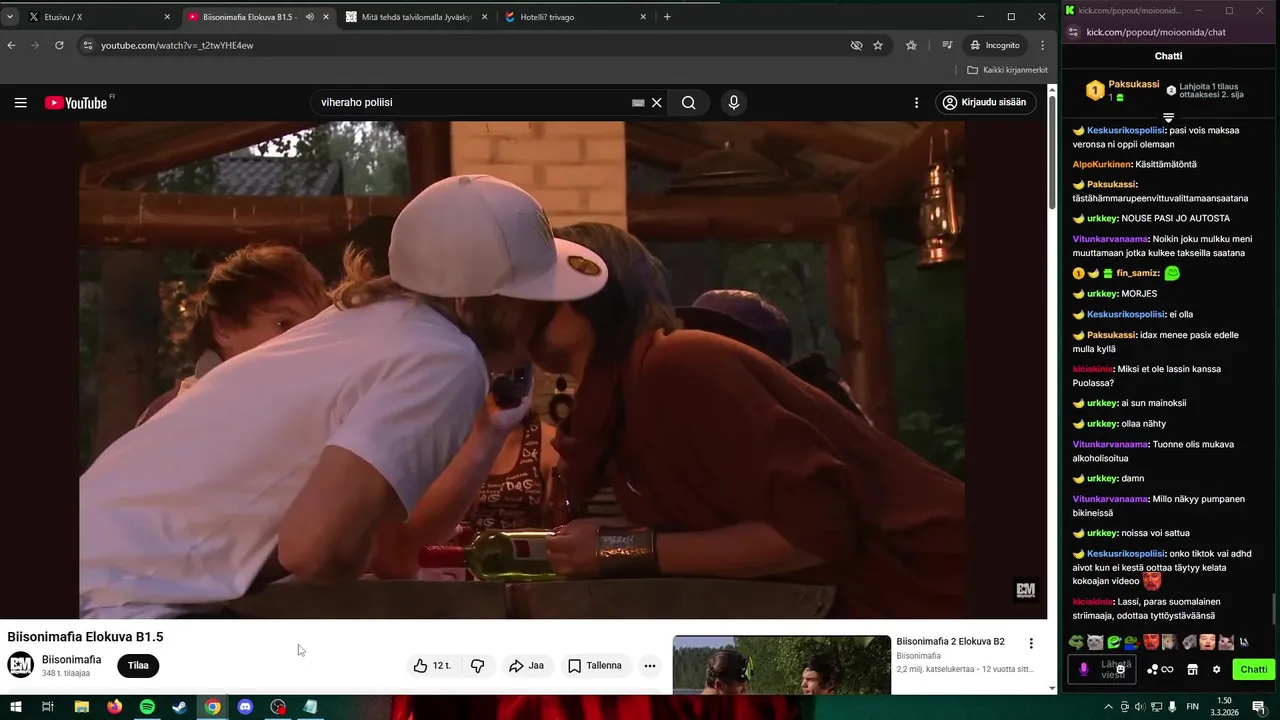Screen dimensions: 1280x720
Task: Subscribe with the Tilaa button
Action: 138,665
